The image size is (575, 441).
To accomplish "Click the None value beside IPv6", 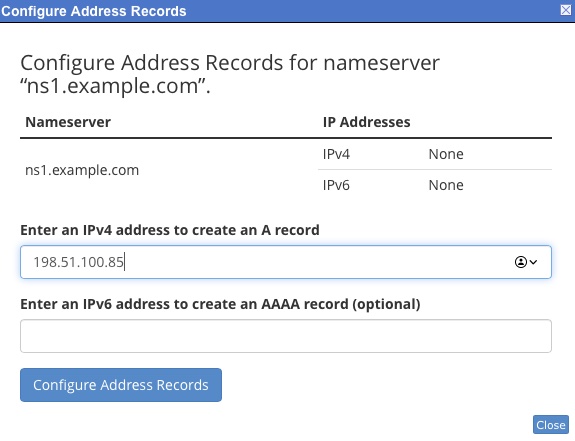I will 446,185.
